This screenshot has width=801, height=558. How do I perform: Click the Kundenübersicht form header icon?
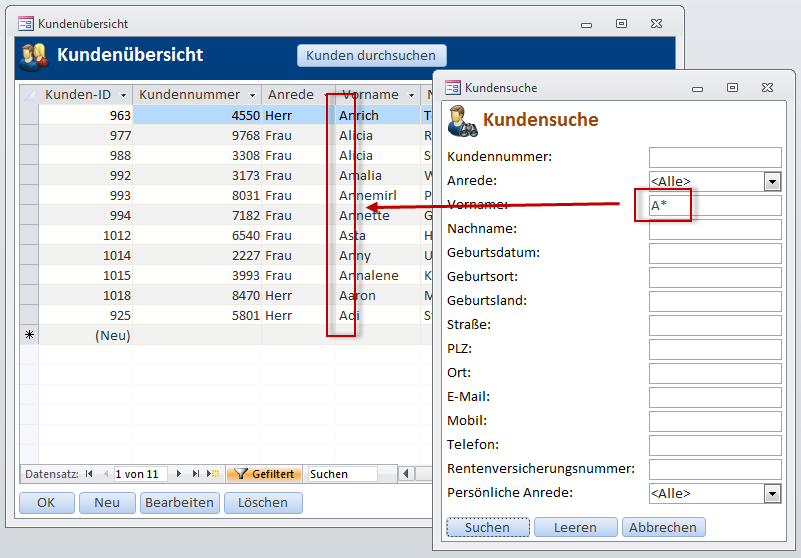pos(33,56)
